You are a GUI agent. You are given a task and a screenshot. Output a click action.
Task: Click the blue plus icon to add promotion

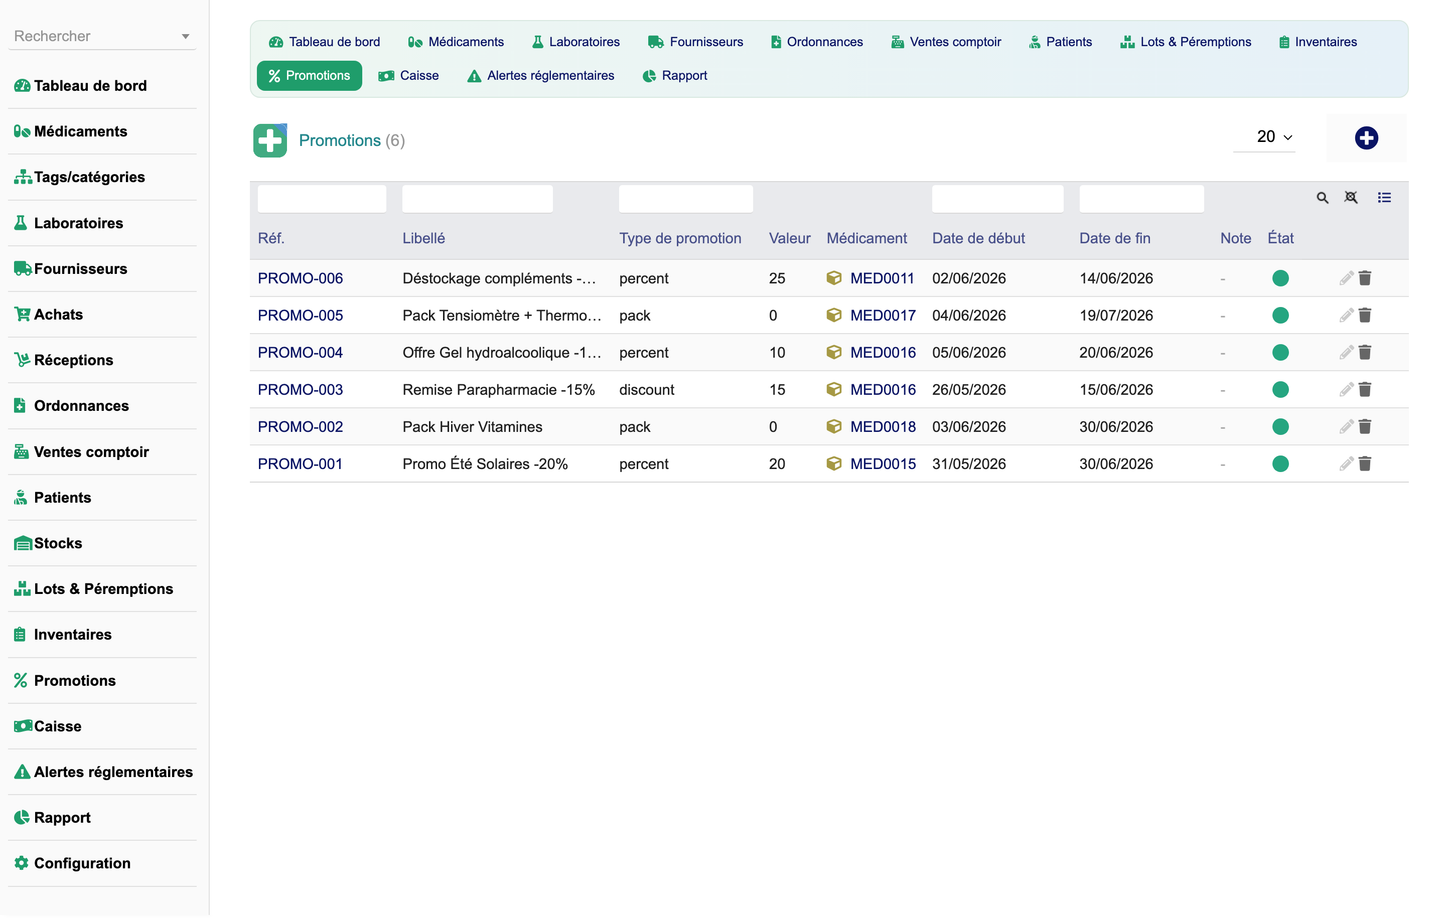pos(1366,138)
